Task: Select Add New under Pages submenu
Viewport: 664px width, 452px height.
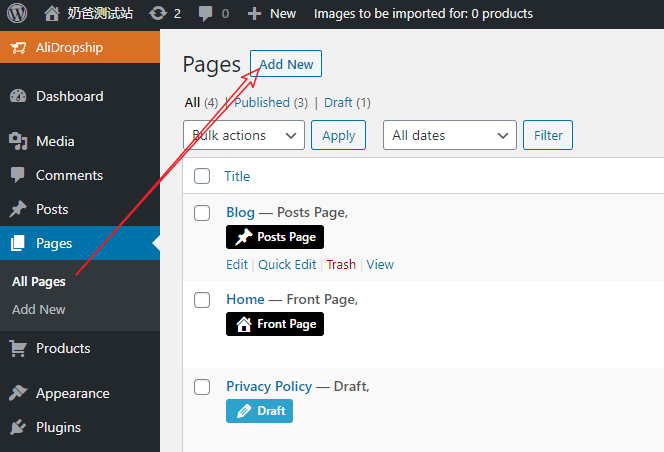Action: [39, 309]
